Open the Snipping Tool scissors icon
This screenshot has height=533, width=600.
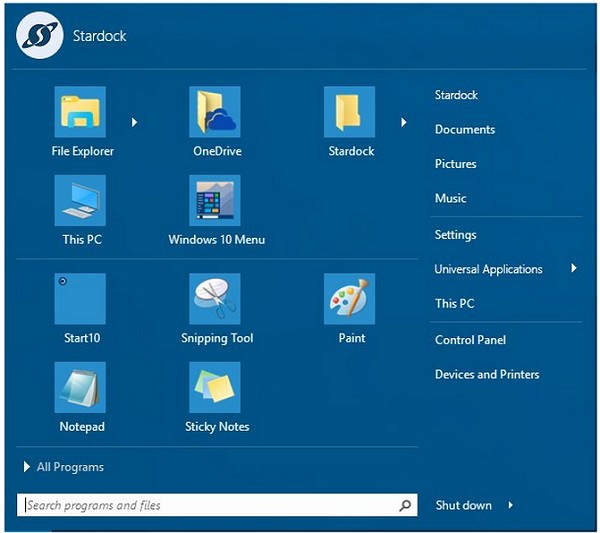coord(215,299)
